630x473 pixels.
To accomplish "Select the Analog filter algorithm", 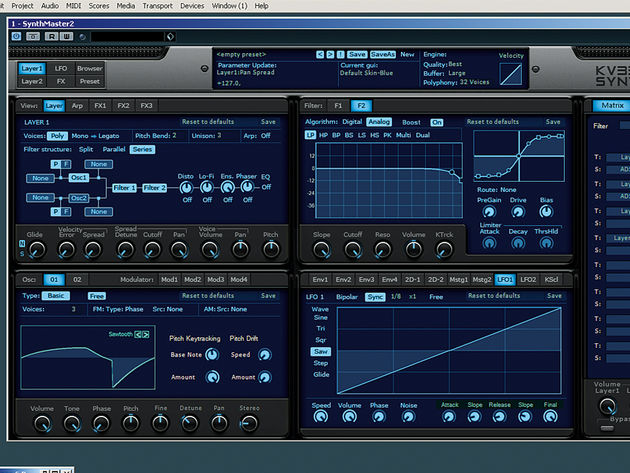I will click(x=378, y=122).
